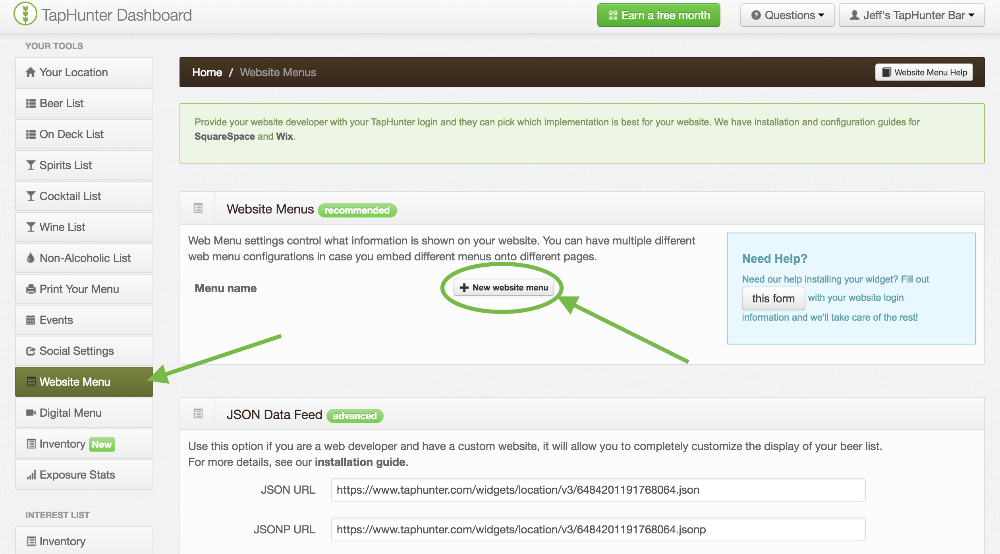Viewport: 1000px width, 554px height.
Task: Click Earn a free month button
Action: click(x=658, y=15)
